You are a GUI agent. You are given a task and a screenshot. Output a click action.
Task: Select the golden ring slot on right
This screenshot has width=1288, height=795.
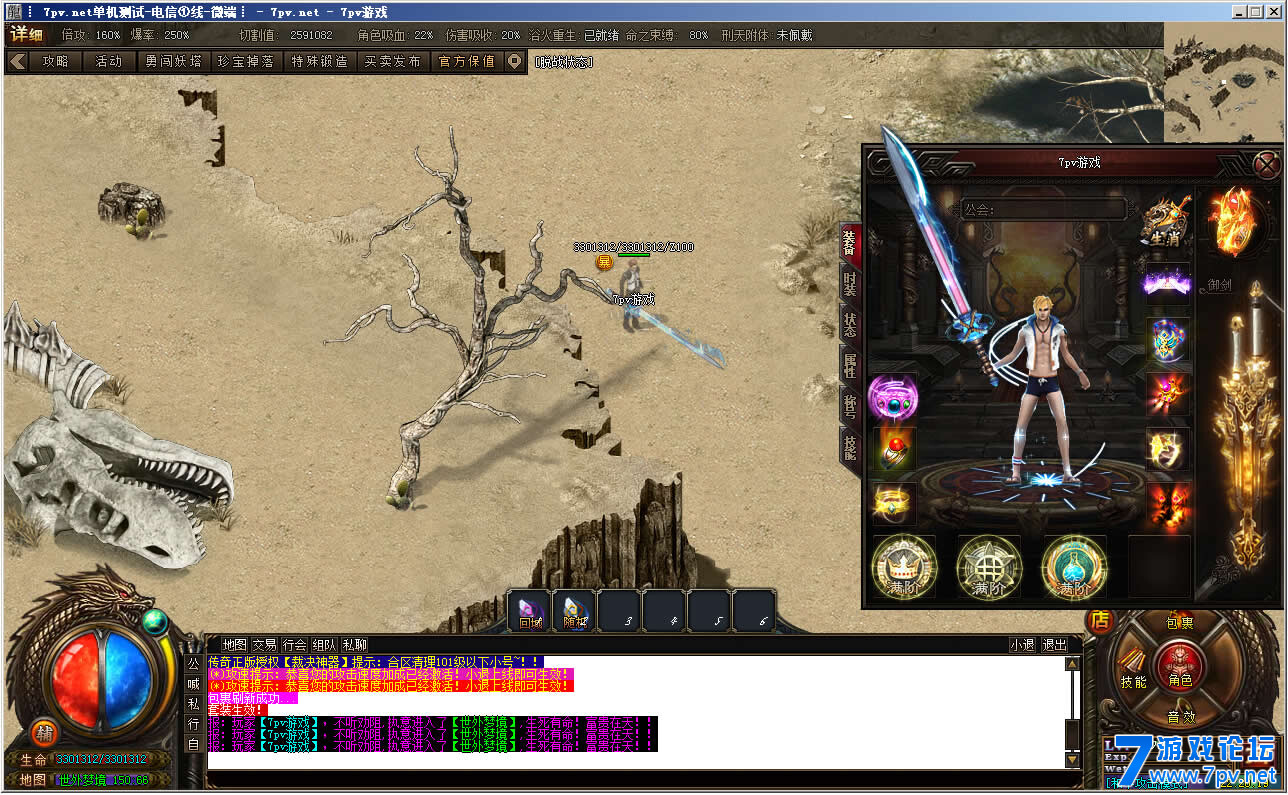[x=1167, y=449]
